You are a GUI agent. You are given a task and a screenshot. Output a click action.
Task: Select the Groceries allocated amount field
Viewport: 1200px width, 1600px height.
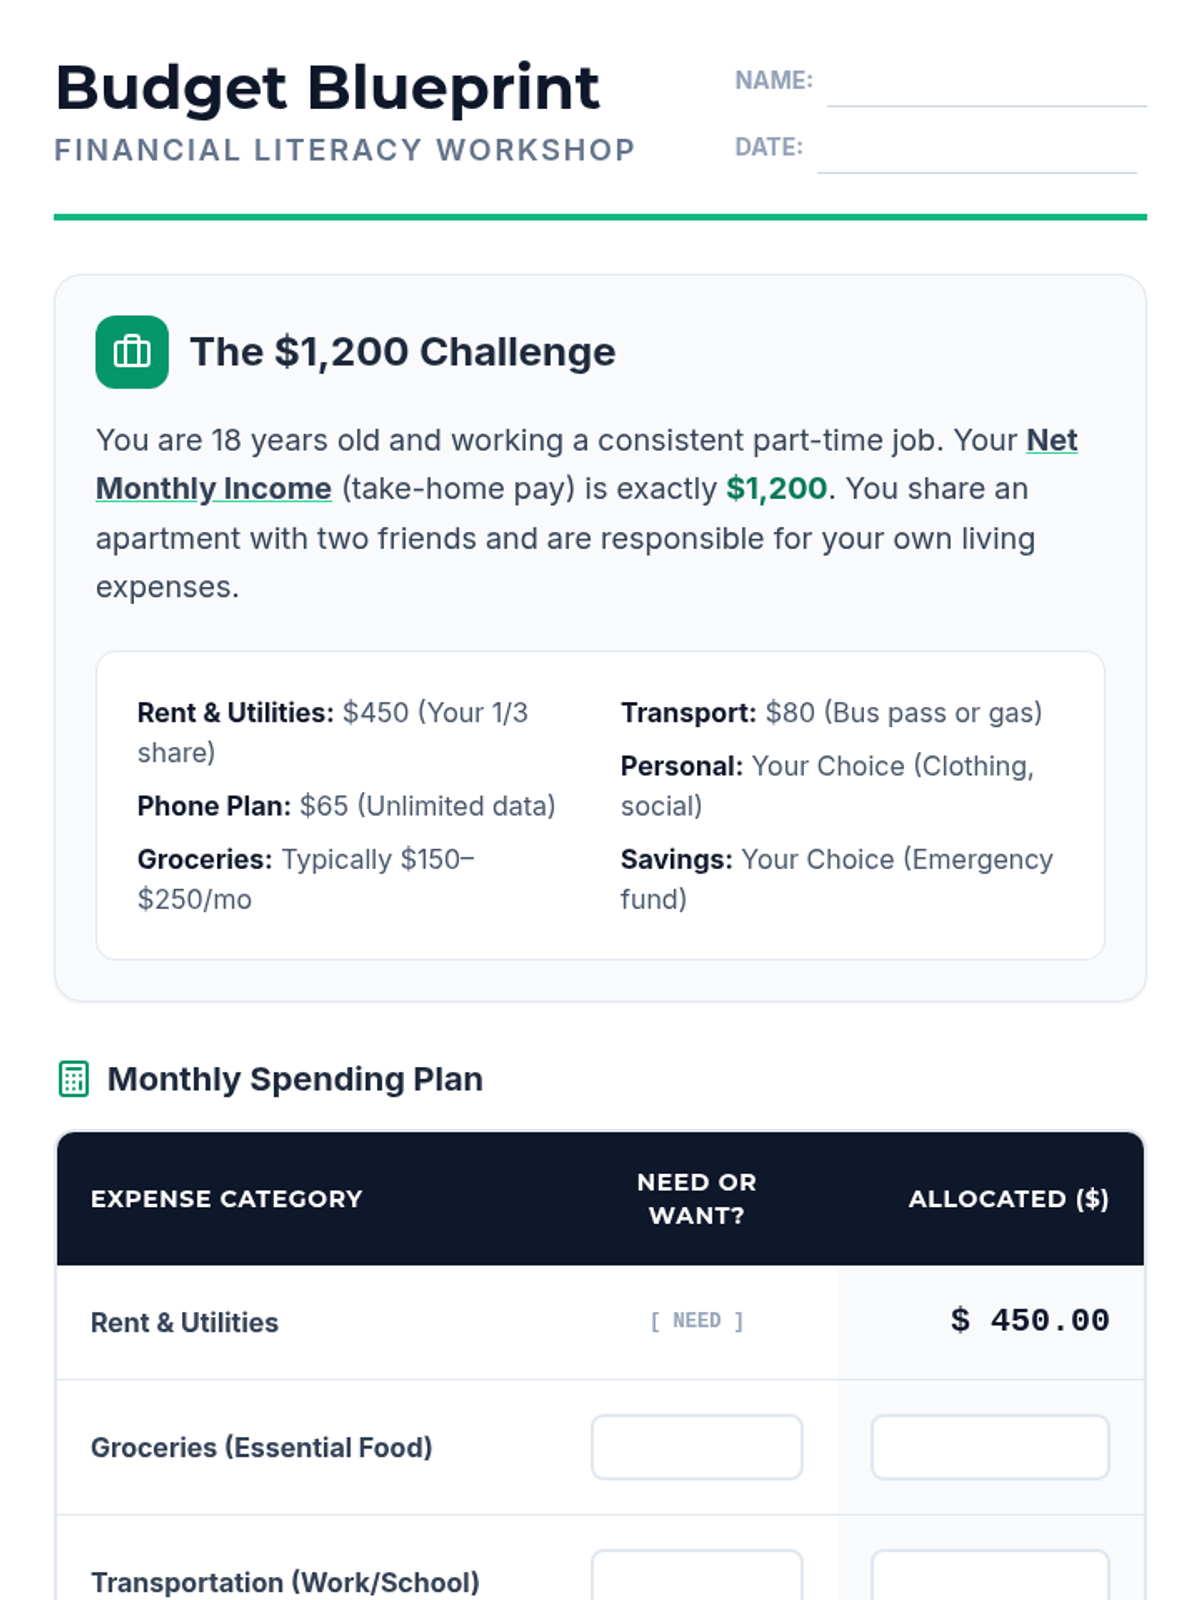[989, 1447]
